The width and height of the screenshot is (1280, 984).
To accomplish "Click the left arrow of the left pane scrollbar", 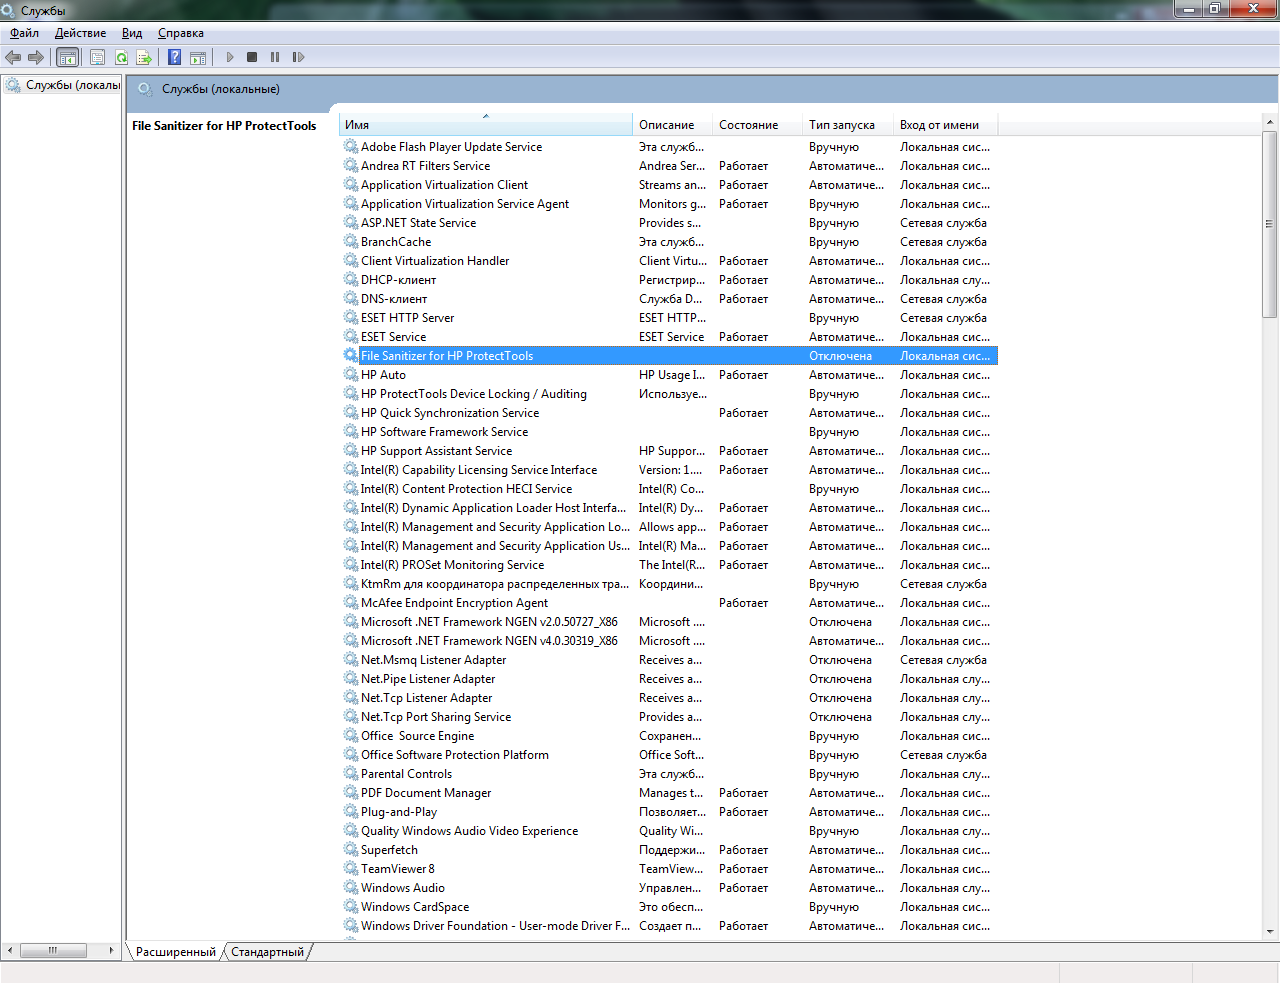I will tap(10, 950).
